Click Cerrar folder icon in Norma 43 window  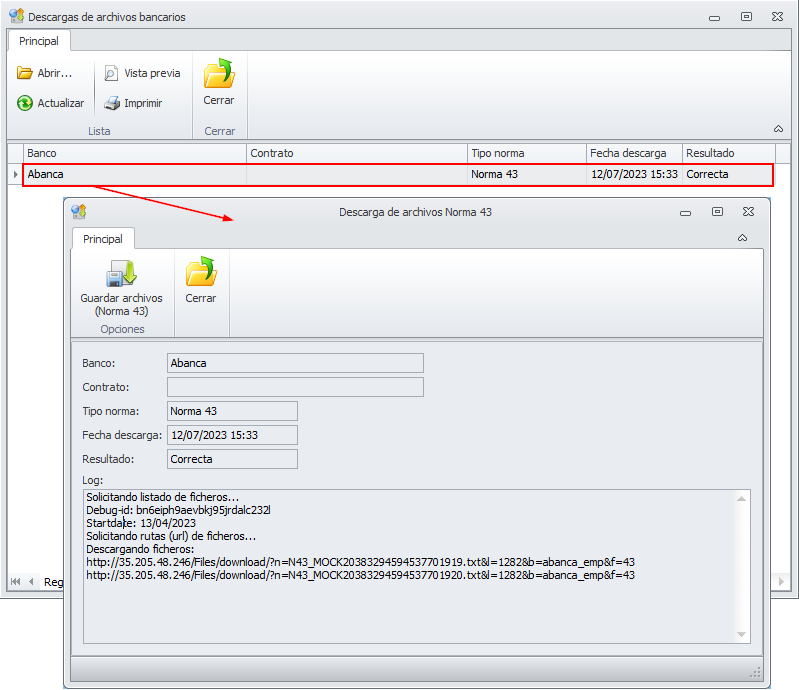[x=201, y=271]
